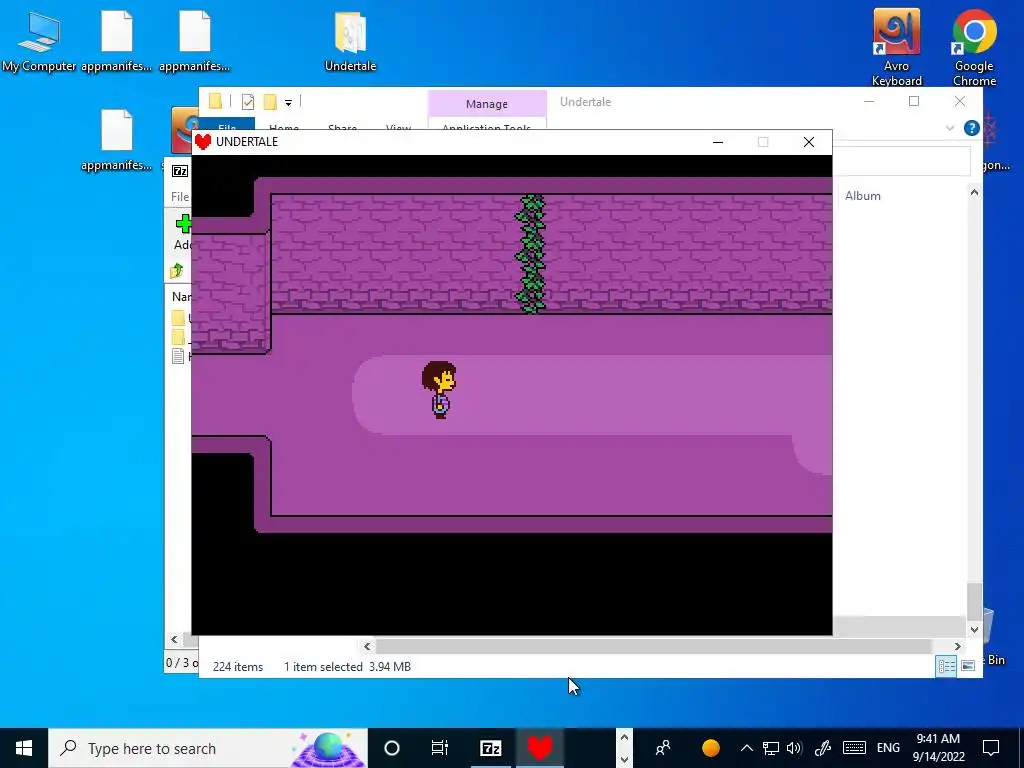Launch Google Chrome from the desktop

point(974,46)
